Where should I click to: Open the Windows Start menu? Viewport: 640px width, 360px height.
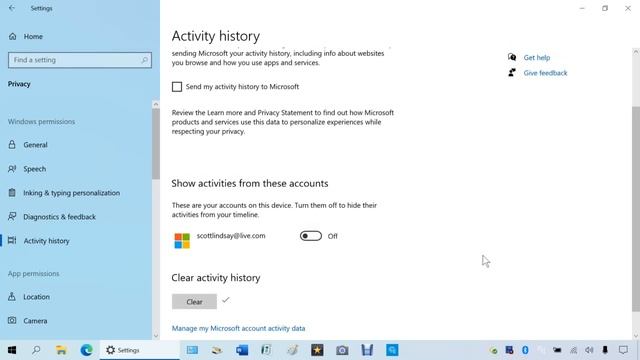(x=12, y=350)
